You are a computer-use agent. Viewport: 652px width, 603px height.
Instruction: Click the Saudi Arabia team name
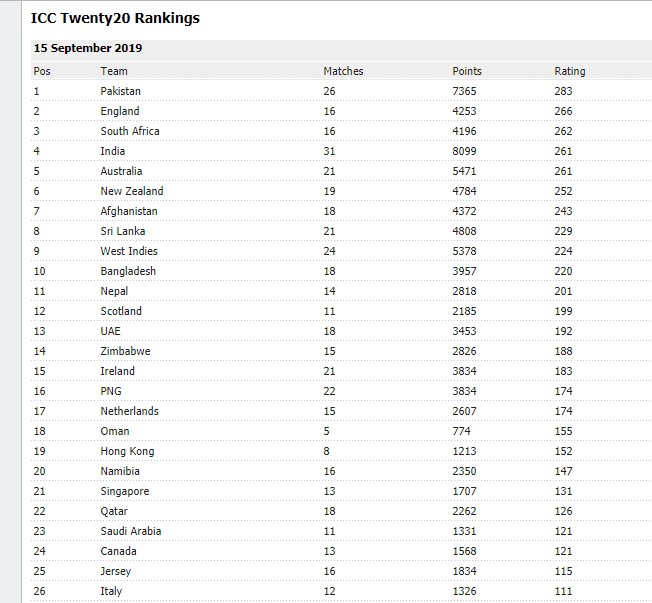[131, 531]
